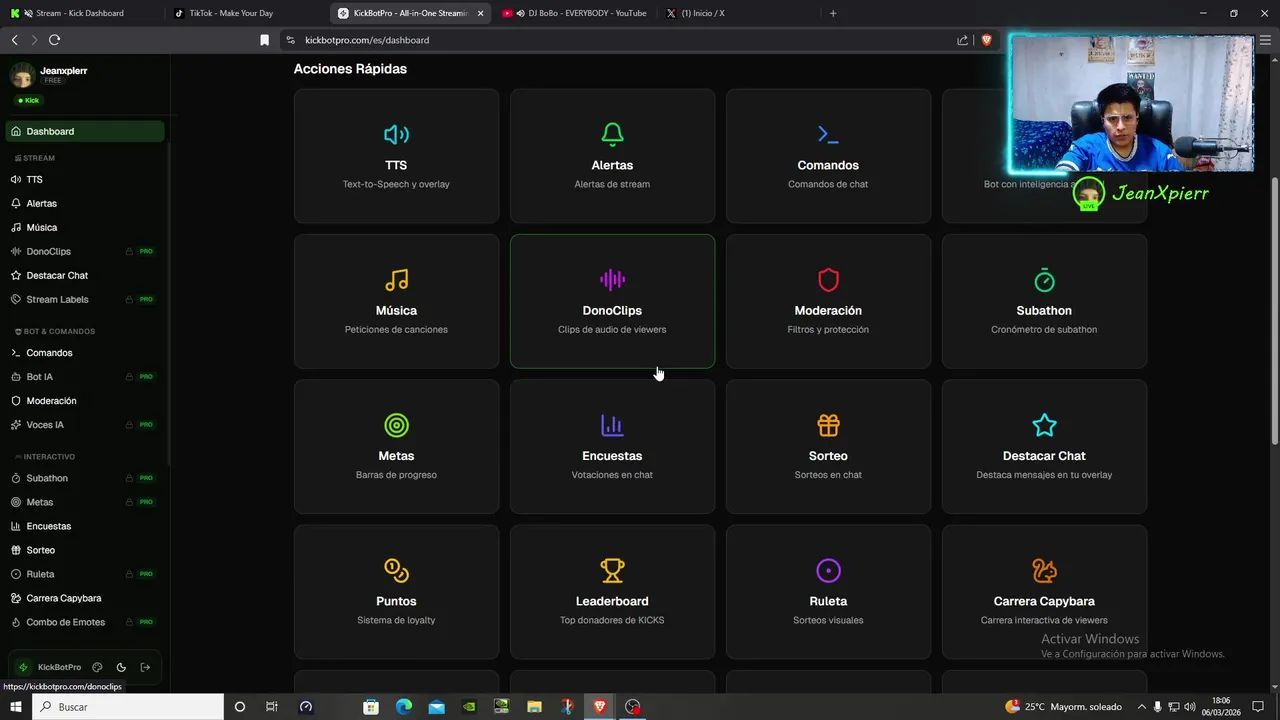Open Combo de Emotes in the sidebar
1280x720 pixels.
(x=85, y=622)
